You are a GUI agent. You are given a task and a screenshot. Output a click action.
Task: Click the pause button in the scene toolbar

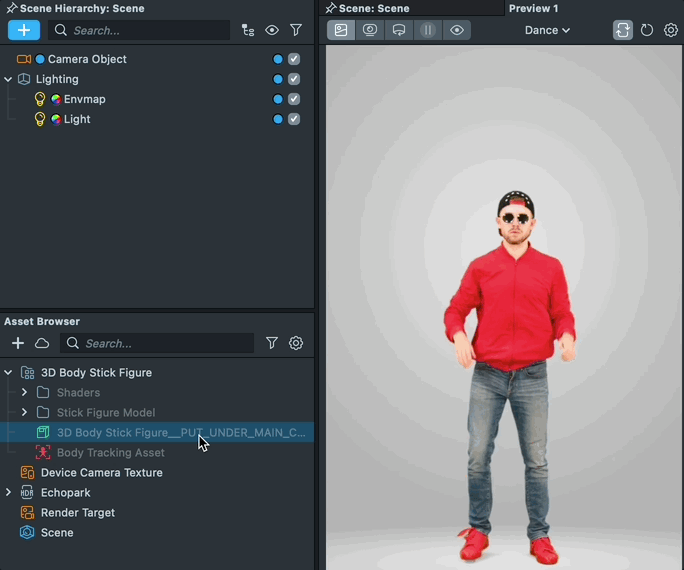[x=428, y=30]
